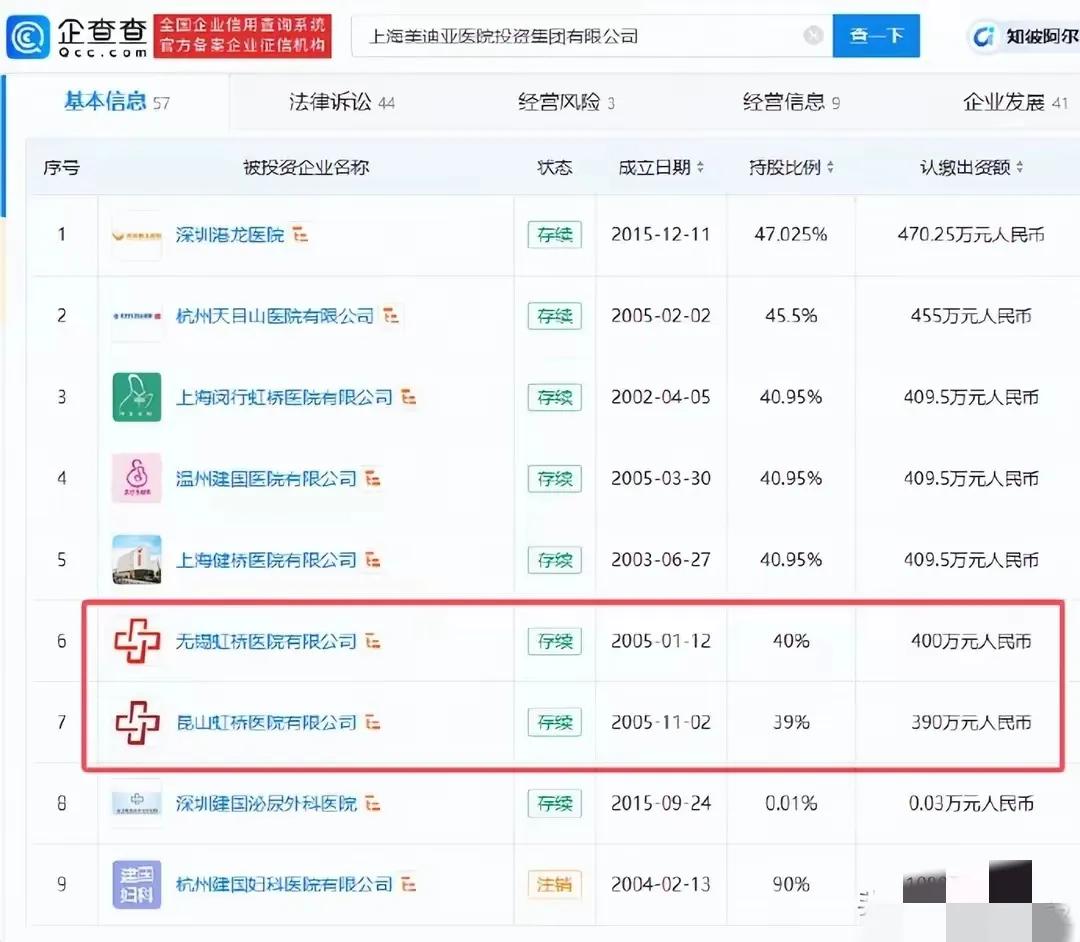Open 杭州天目山医院有限公司 link
The height and width of the screenshot is (942, 1080).
click(274, 316)
